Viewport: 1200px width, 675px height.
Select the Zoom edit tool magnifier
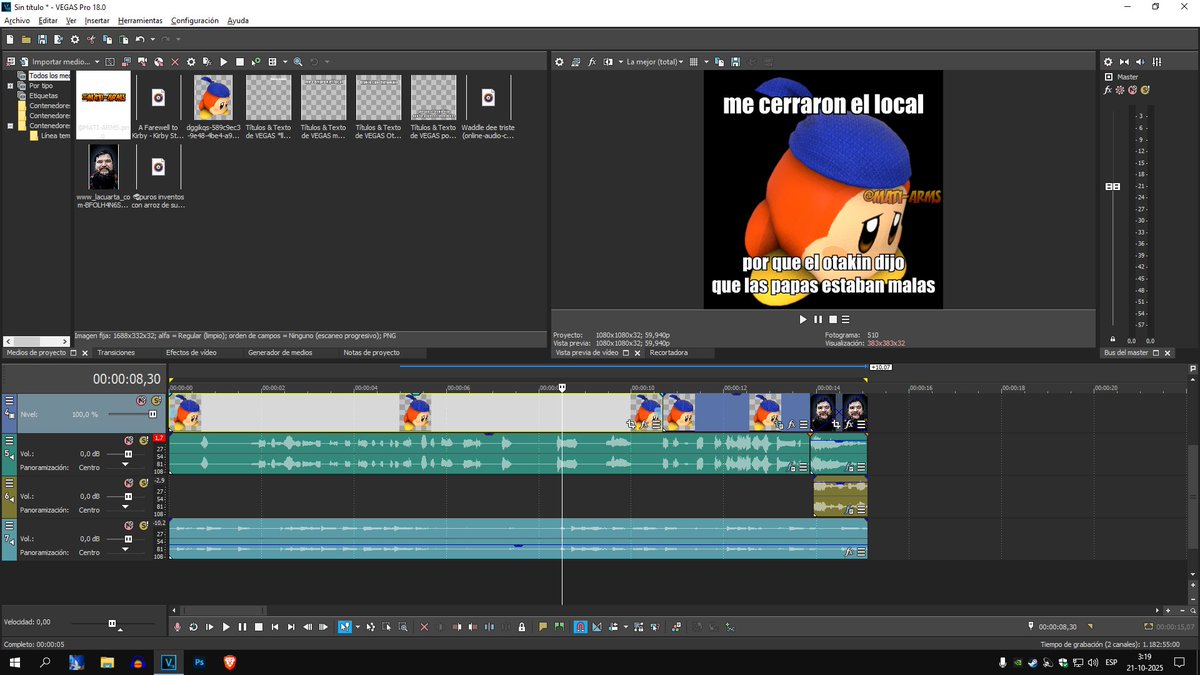(x=403, y=627)
